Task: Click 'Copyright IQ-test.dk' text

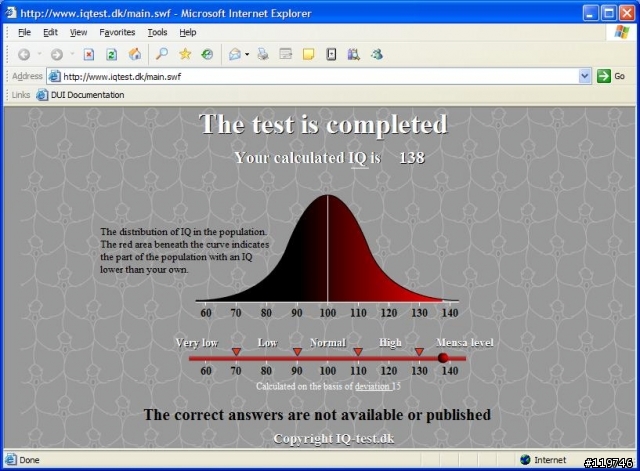Action: click(x=334, y=439)
